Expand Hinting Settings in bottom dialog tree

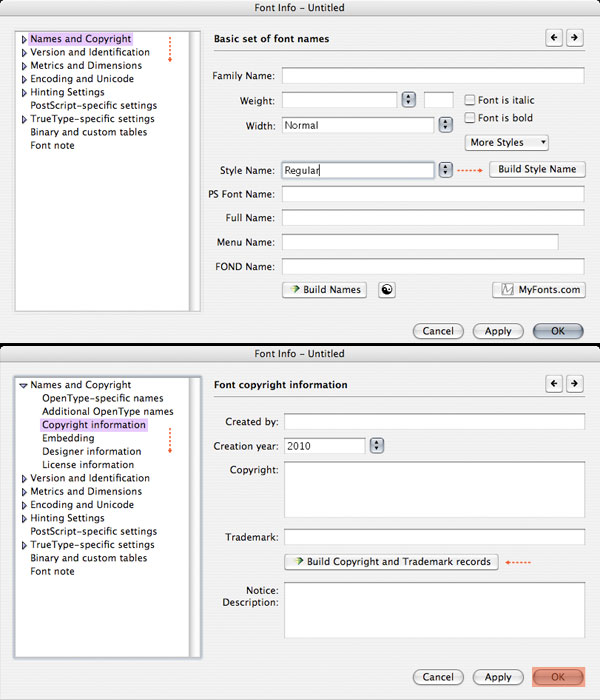(x=24, y=519)
